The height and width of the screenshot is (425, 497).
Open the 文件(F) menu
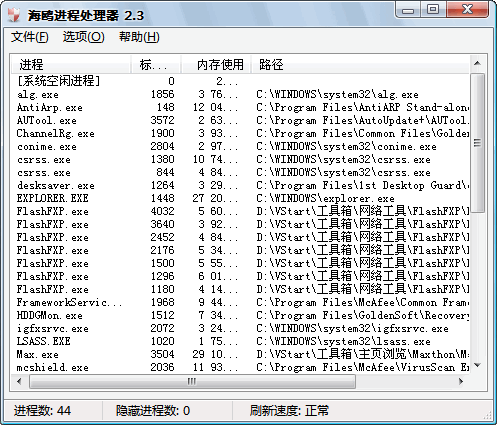point(30,37)
